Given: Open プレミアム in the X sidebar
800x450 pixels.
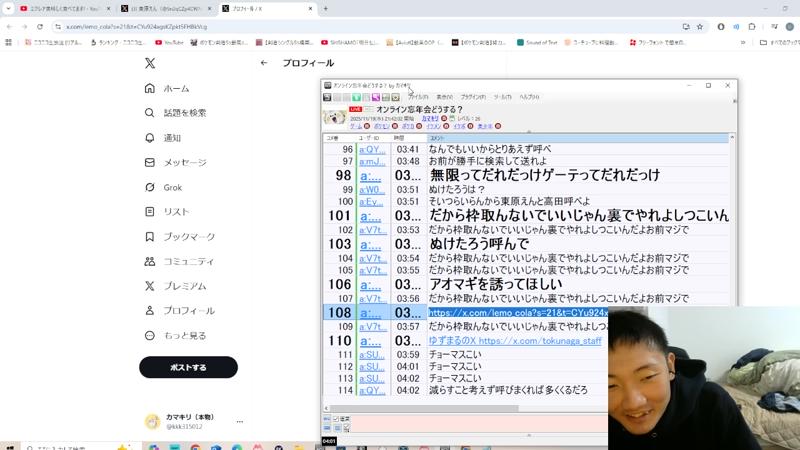Looking at the screenshot, I should pyautogui.click(x=175, y=286).
